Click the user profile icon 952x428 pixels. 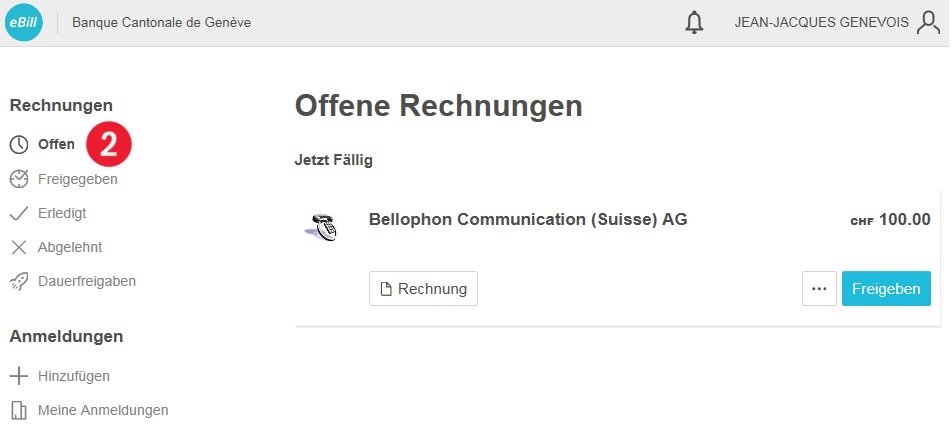tap(928, 23)
